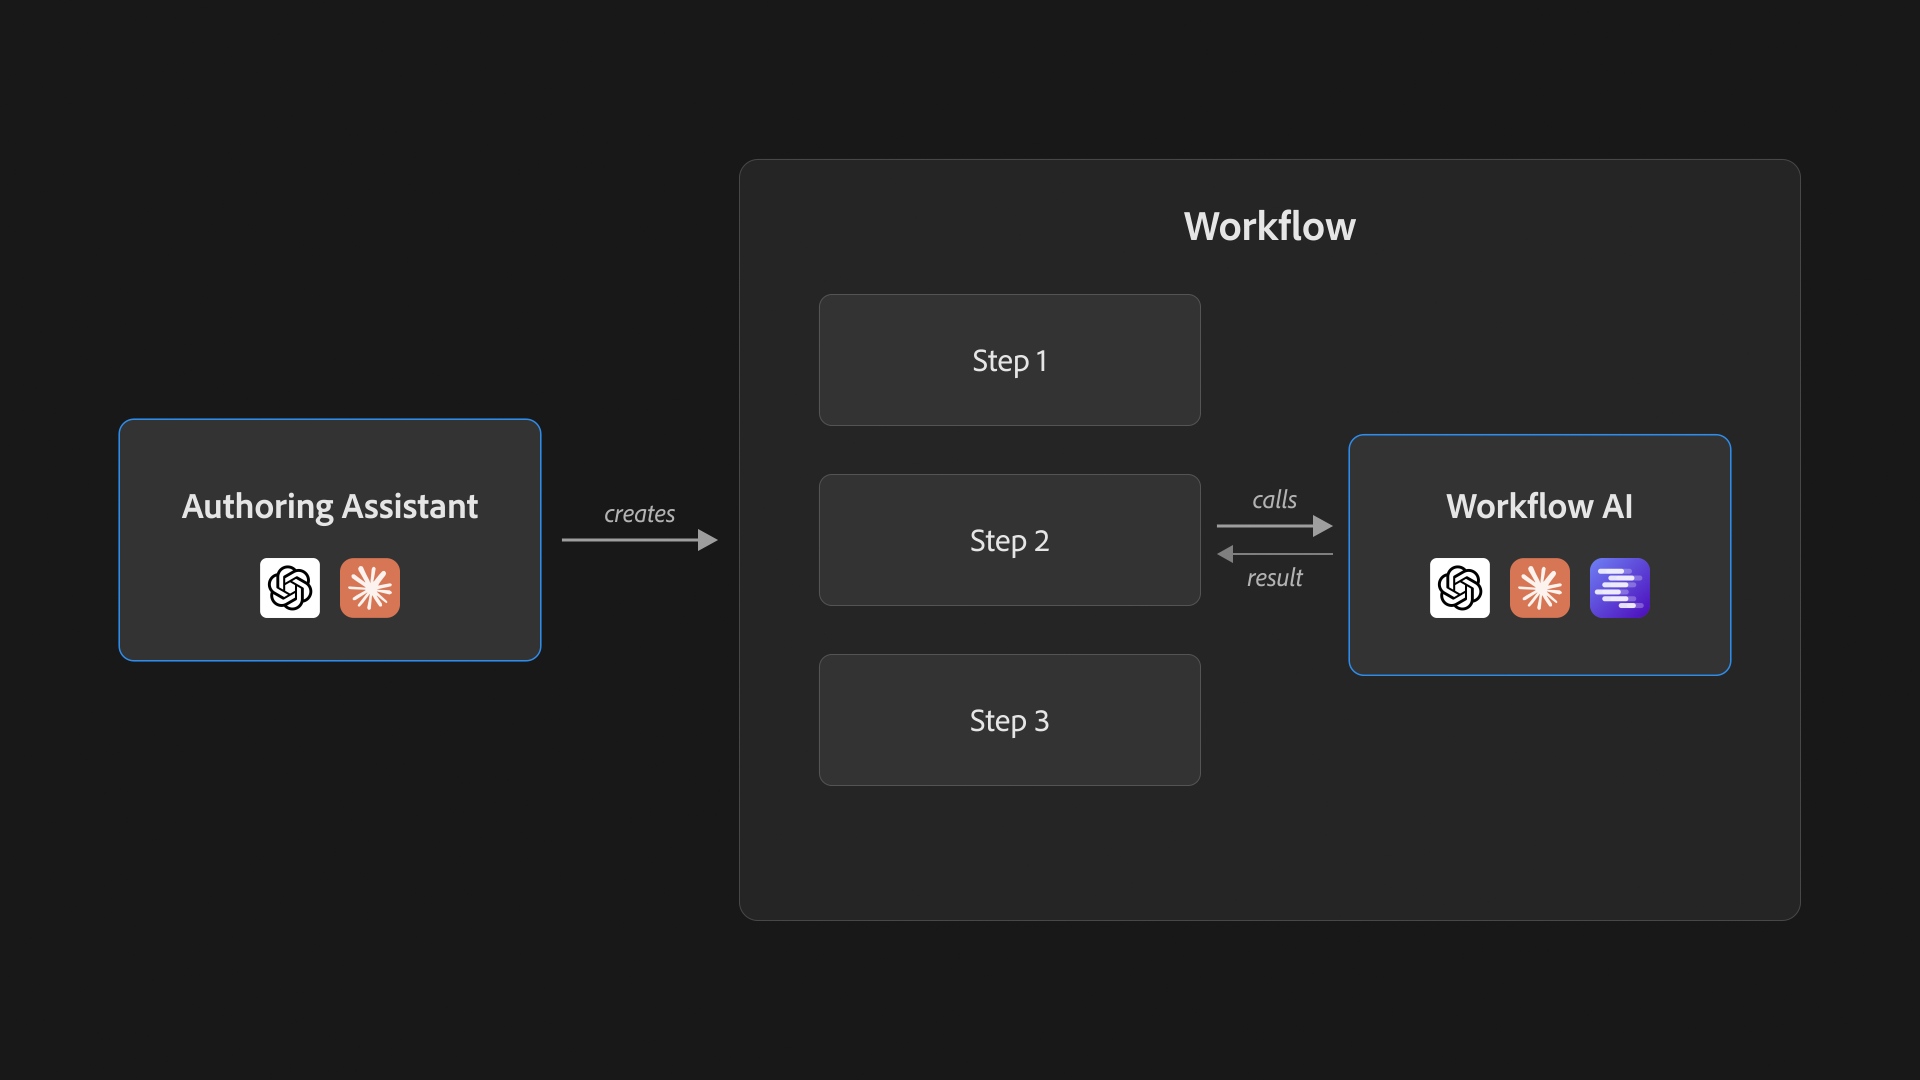Viewport: 1920px width, 1080px height.
Task: Select the Step 2 box
Action: coord(1010,540)
